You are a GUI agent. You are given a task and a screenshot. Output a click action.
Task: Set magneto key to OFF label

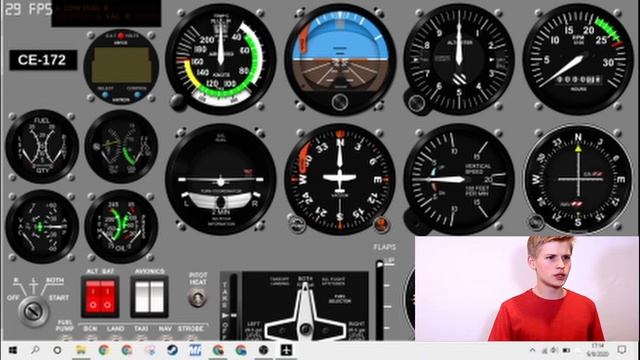click(13, 298)
